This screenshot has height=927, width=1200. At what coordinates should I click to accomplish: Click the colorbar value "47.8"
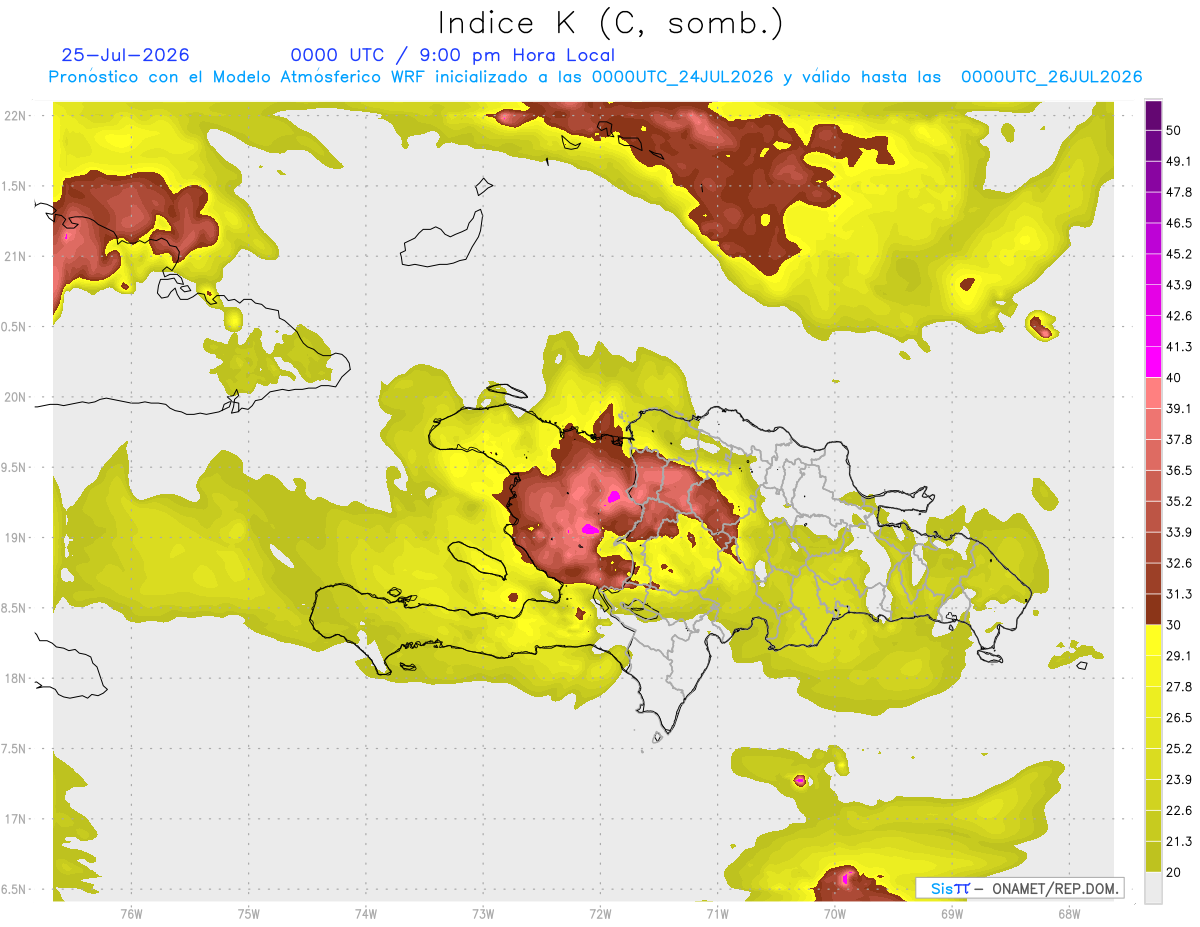point(1180,193)
